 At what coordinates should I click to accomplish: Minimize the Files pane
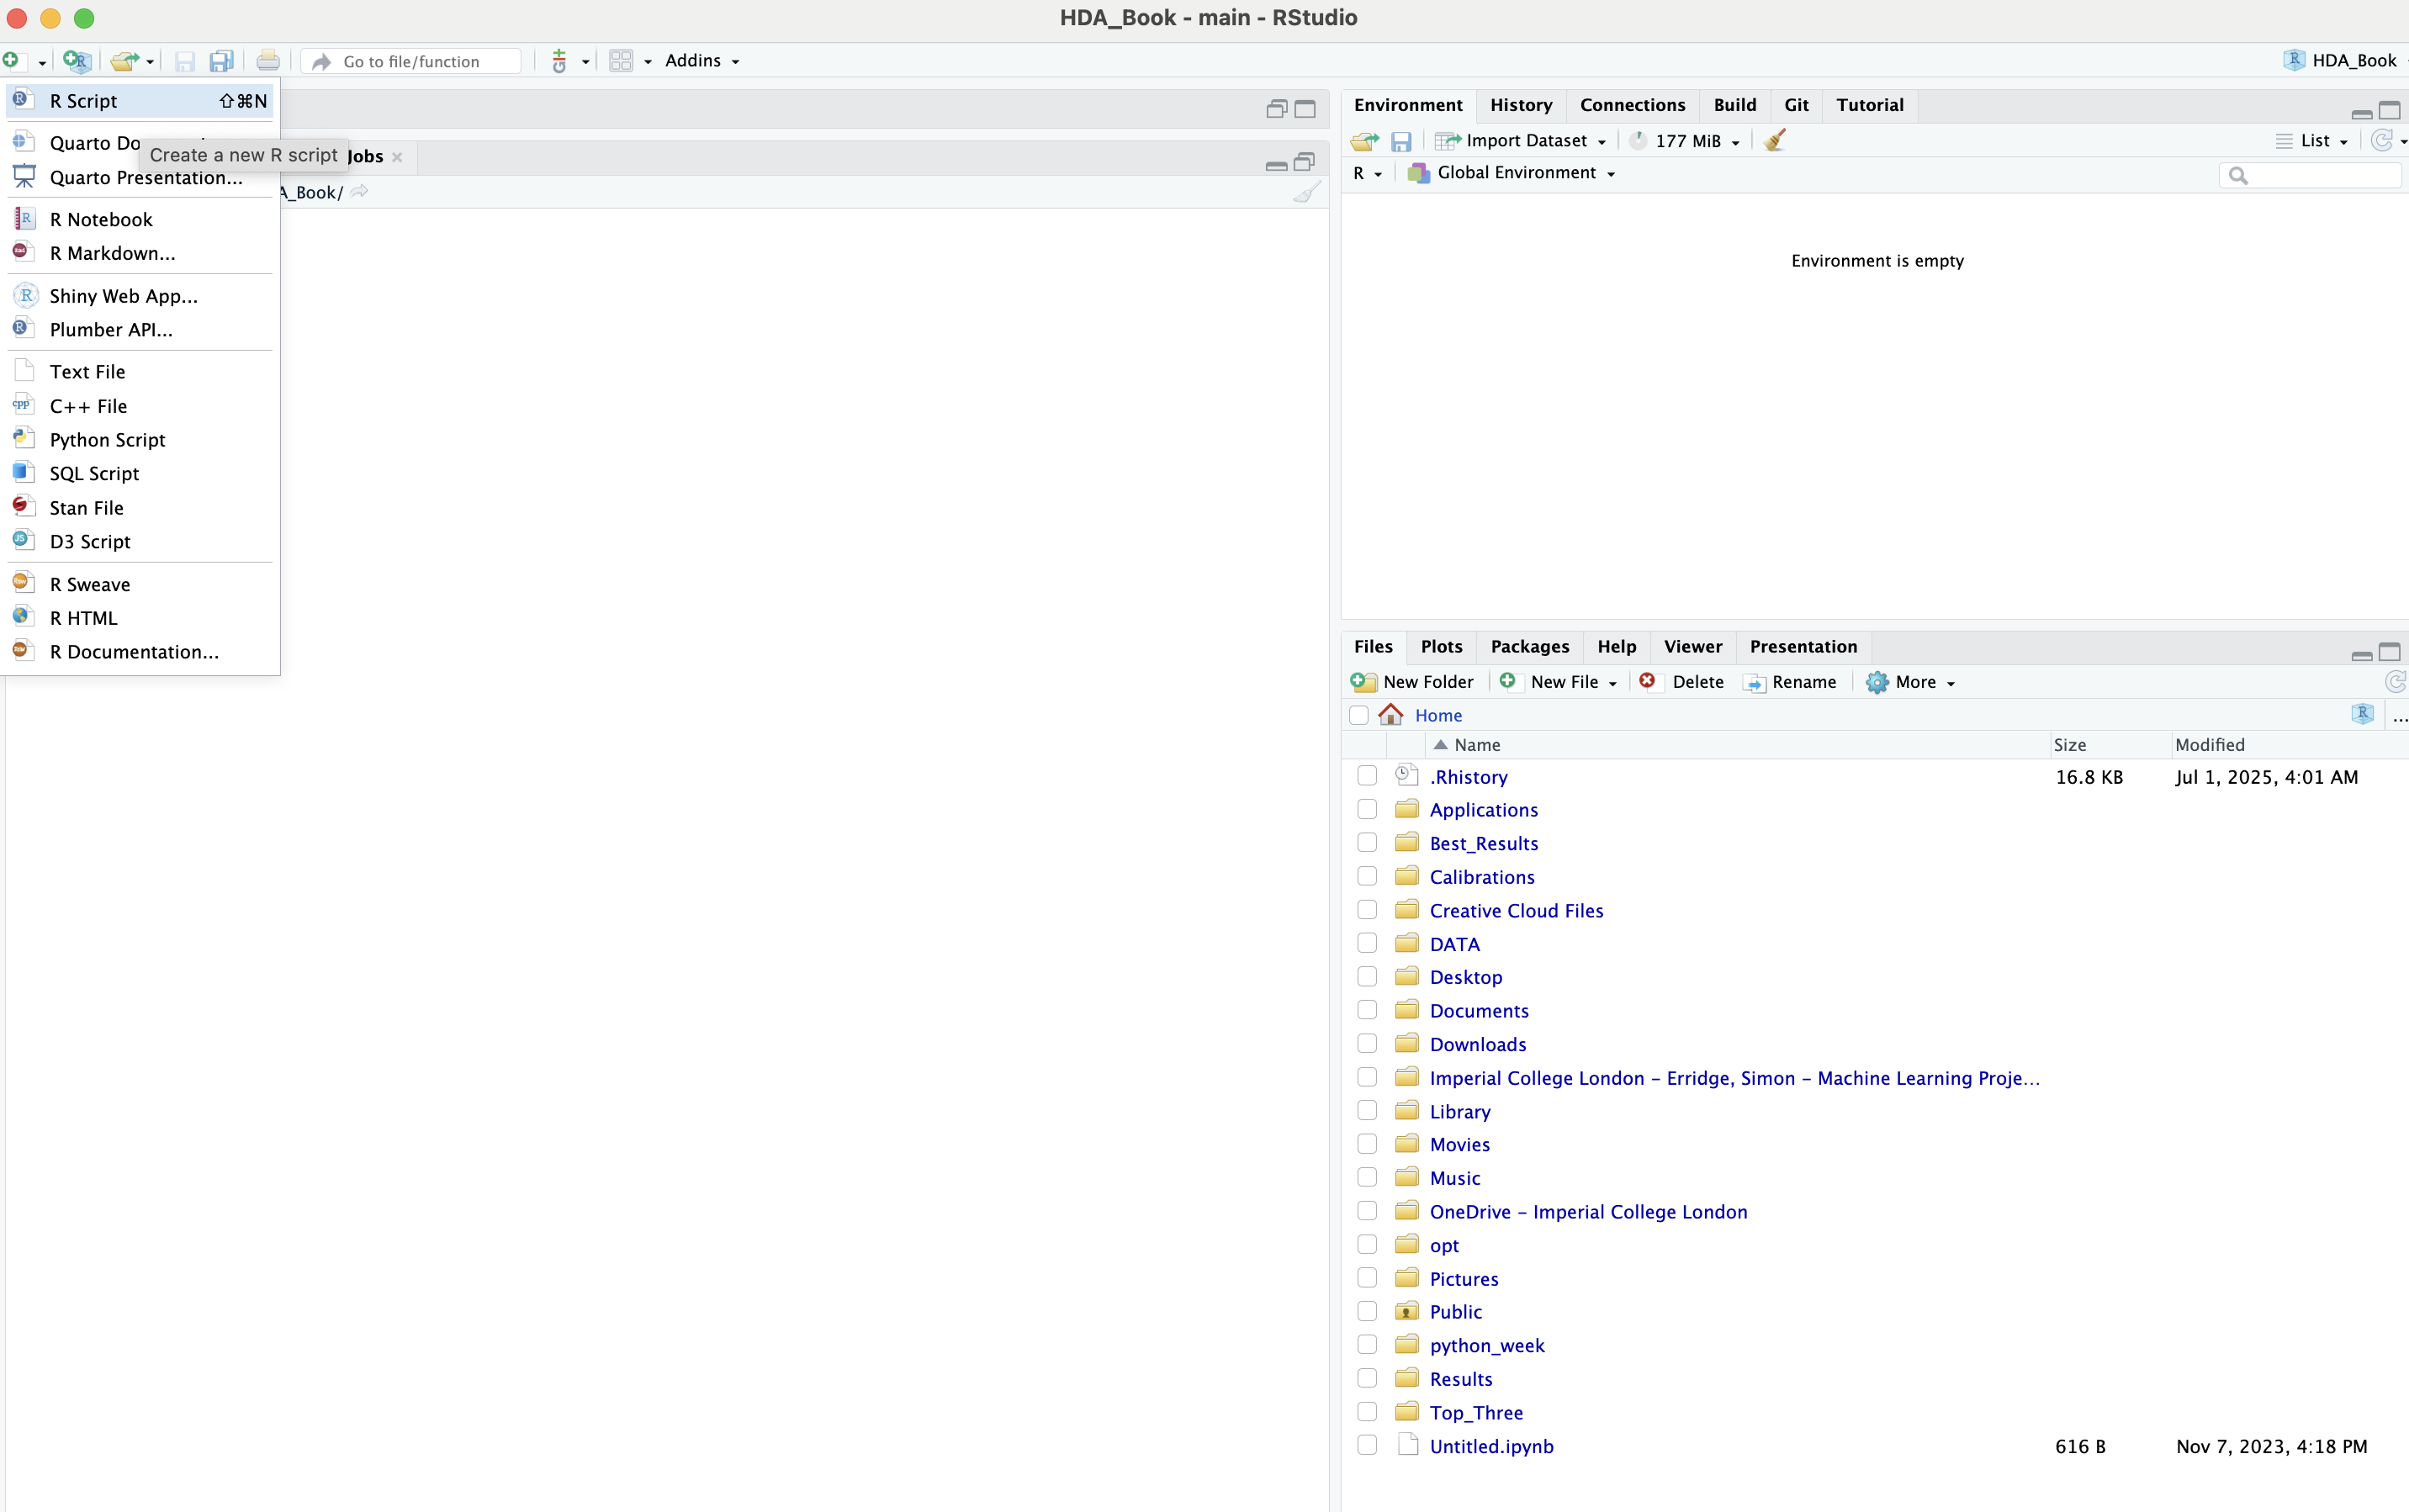coord(2361,654)
